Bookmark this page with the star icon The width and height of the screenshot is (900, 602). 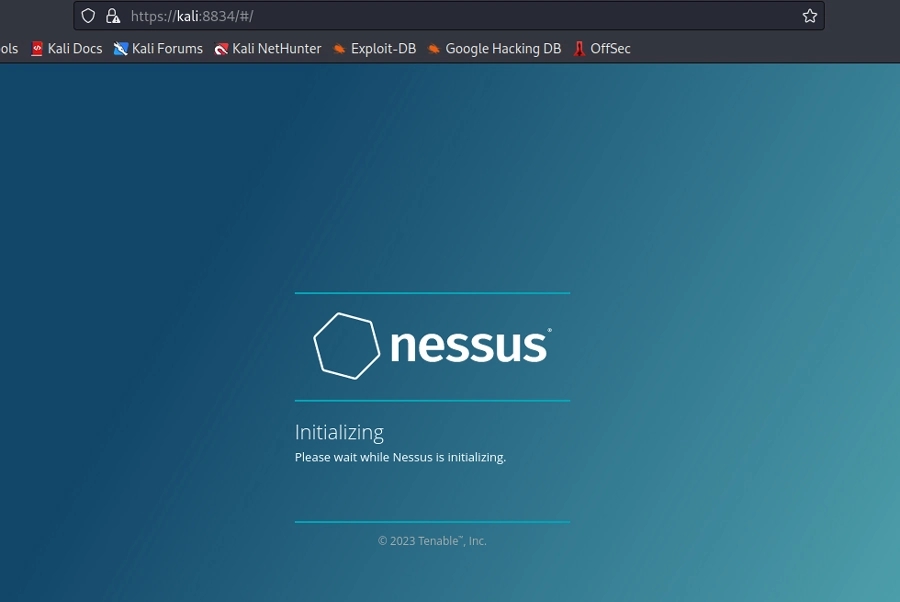[809, 15]
